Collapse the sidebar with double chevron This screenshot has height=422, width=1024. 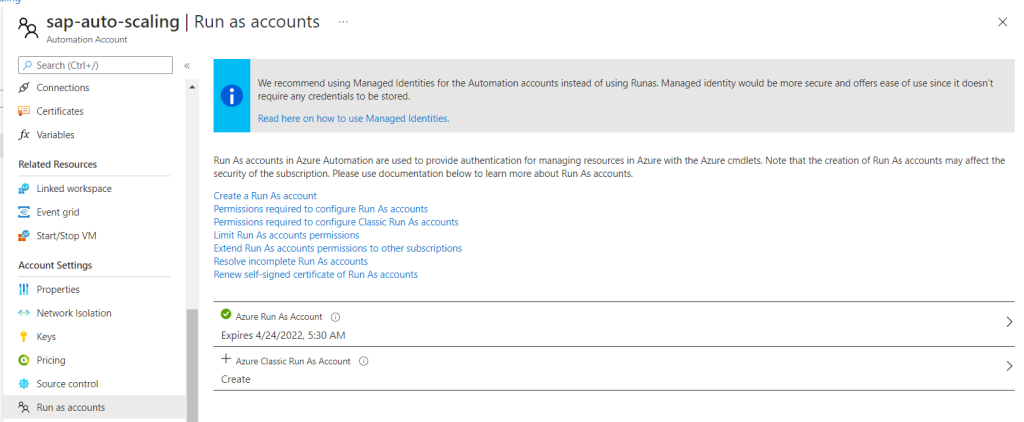(x=187, y=65)
